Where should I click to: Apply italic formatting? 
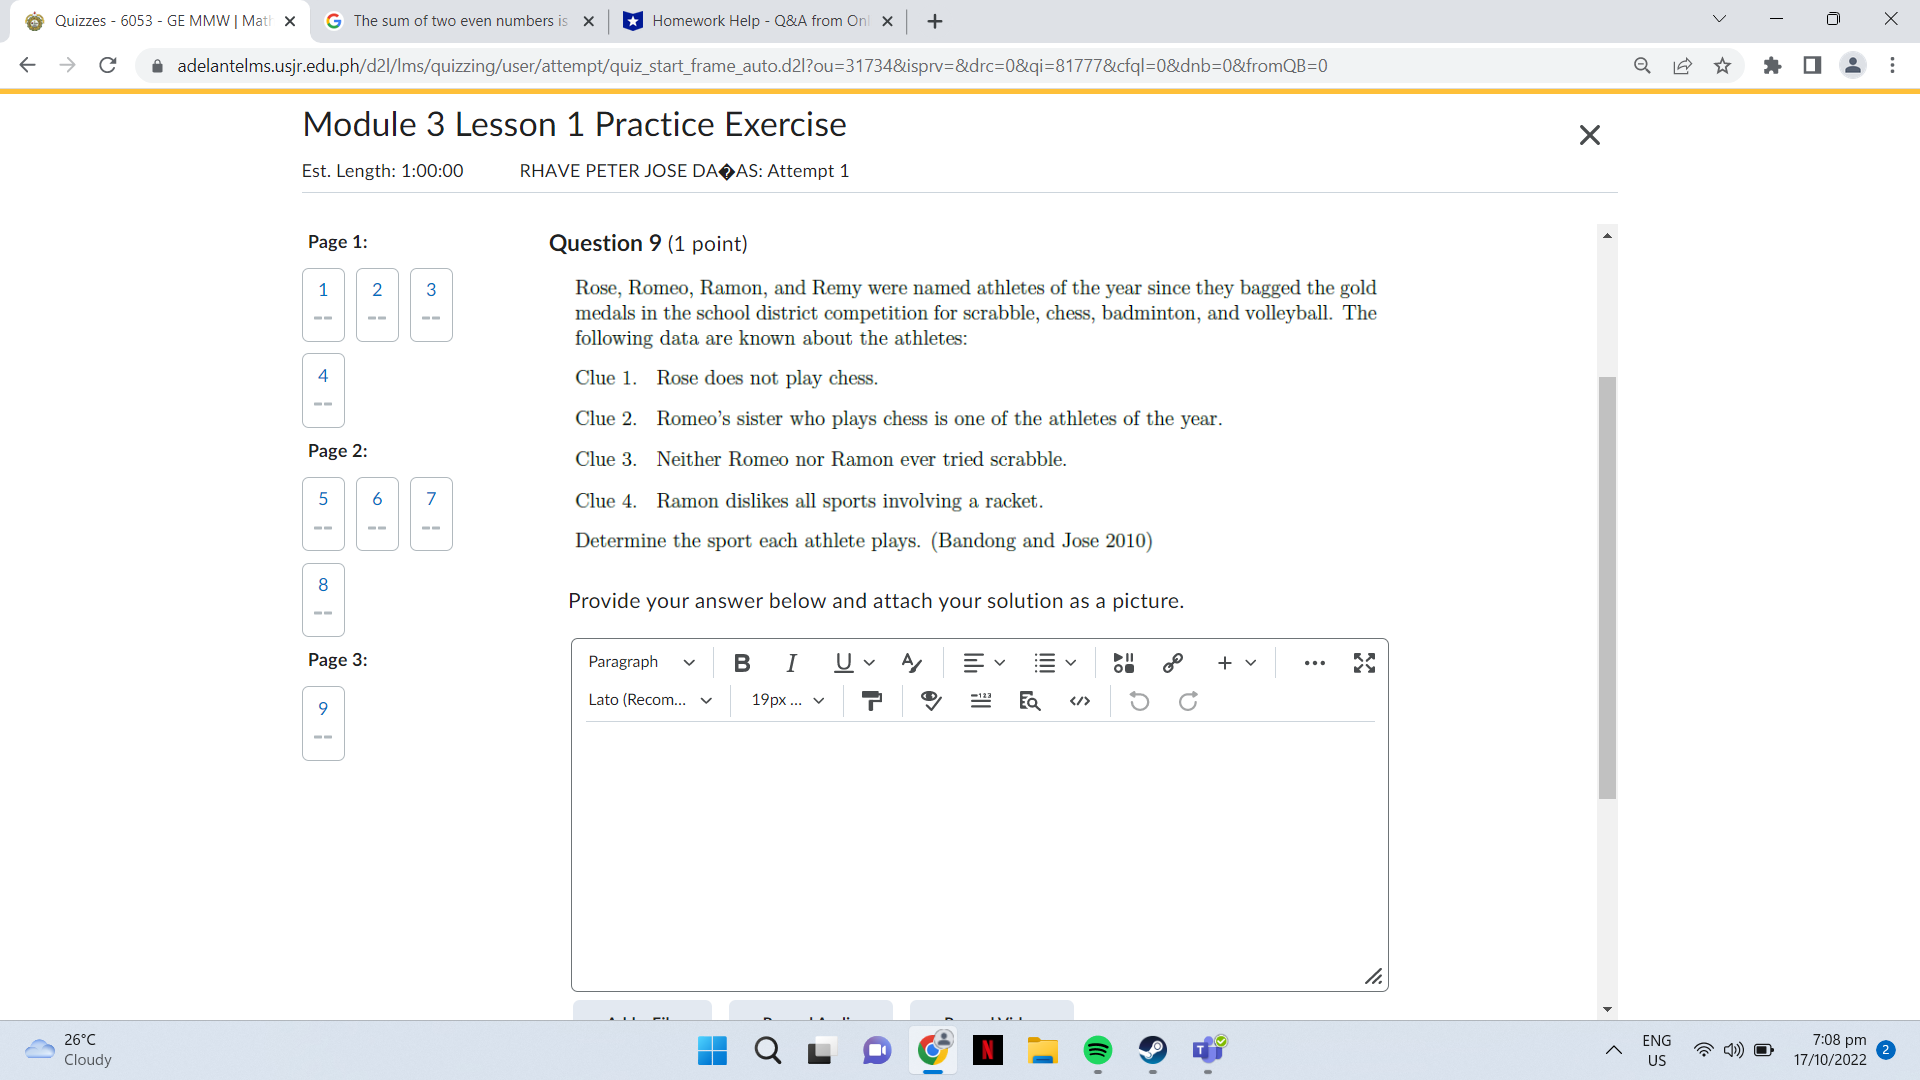pos(791,662)
